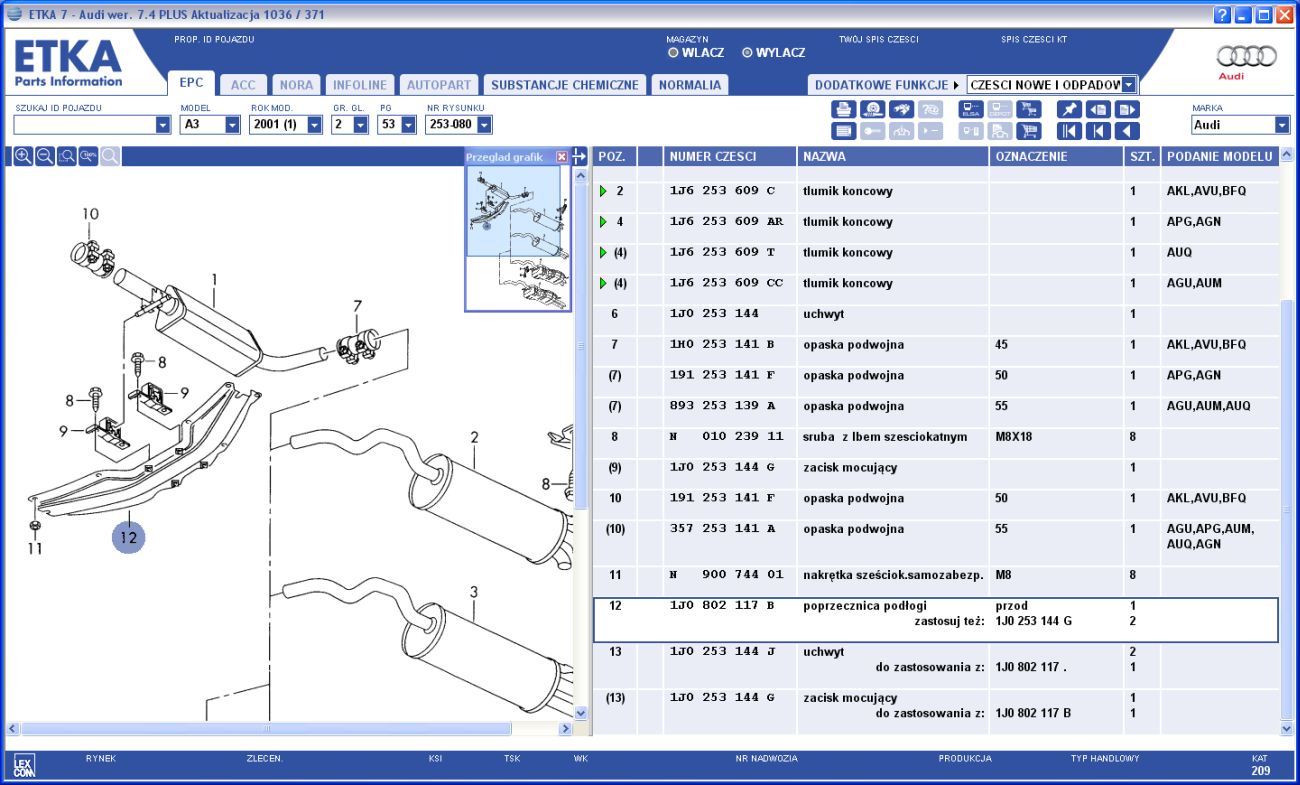Image resolution: width=1300 pixels, height=785 pixels.
Task: Open the MODEL dropdown showing A3
Action: tap(232, 125)
